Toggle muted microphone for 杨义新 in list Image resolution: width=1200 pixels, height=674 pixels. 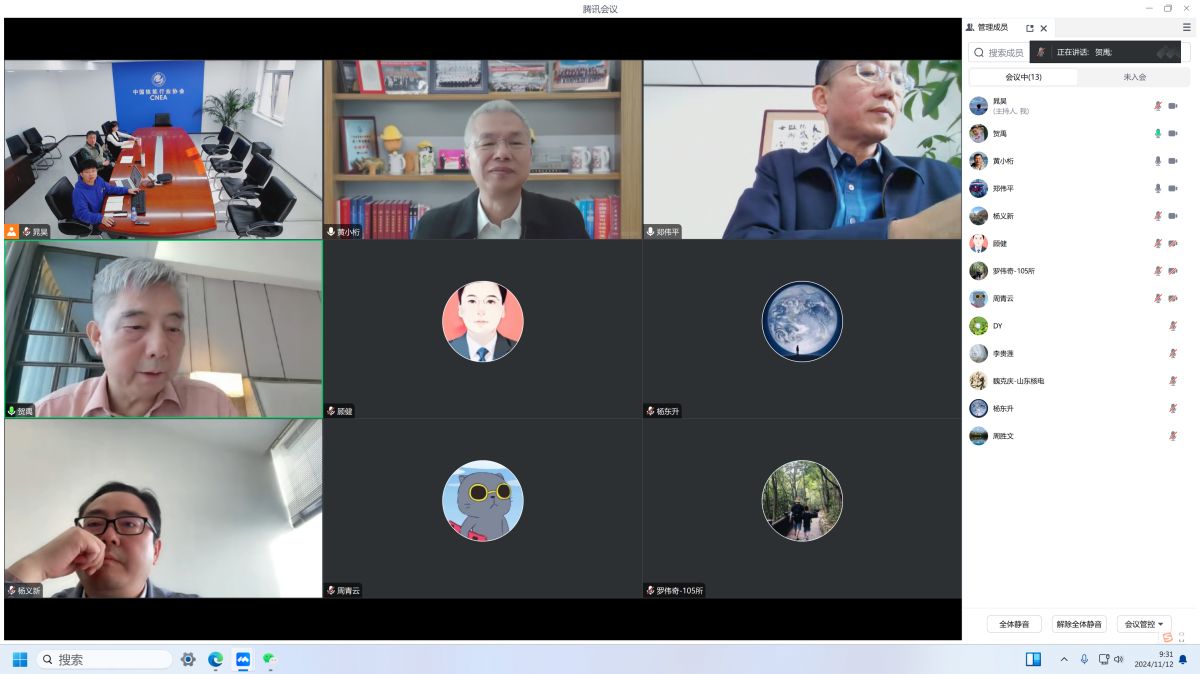[x=1158, y=216]
